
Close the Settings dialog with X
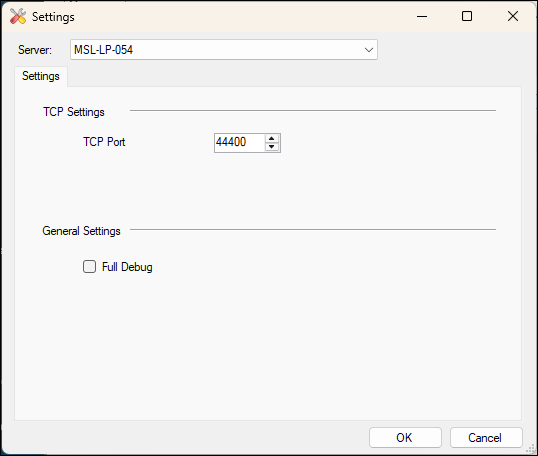[513, 16]
